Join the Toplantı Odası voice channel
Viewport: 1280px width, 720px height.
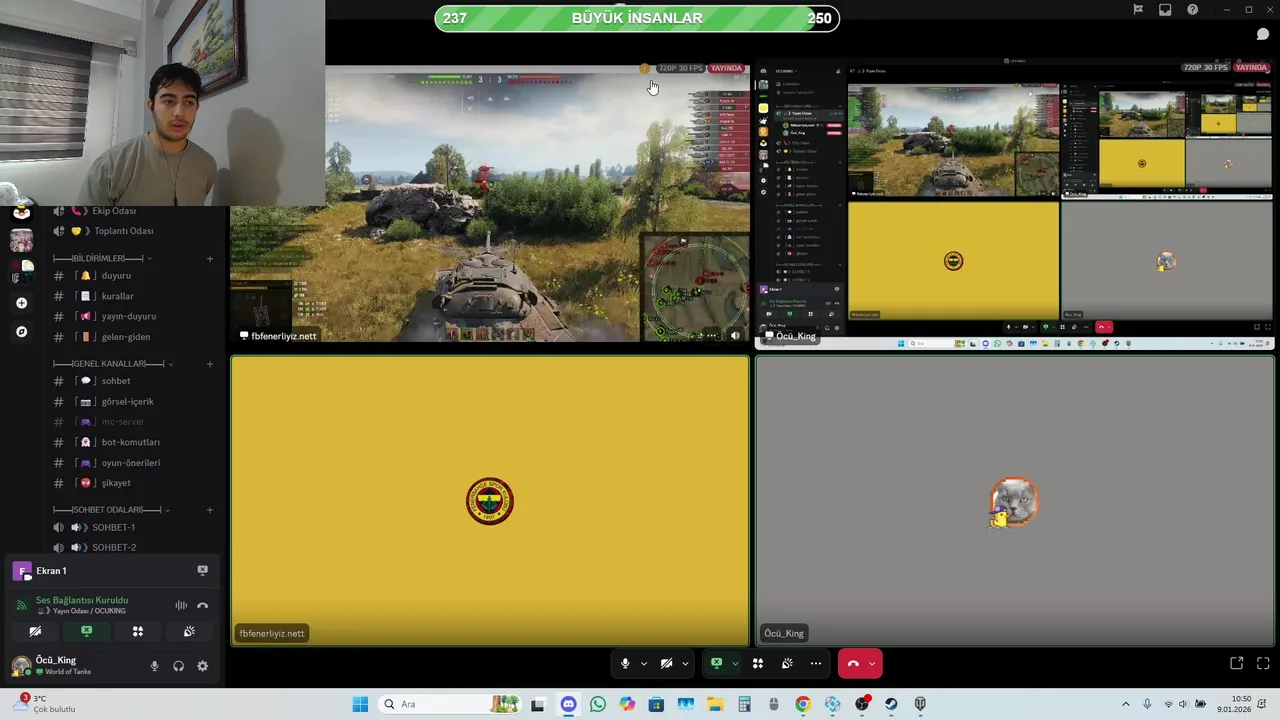coord(133,231)
